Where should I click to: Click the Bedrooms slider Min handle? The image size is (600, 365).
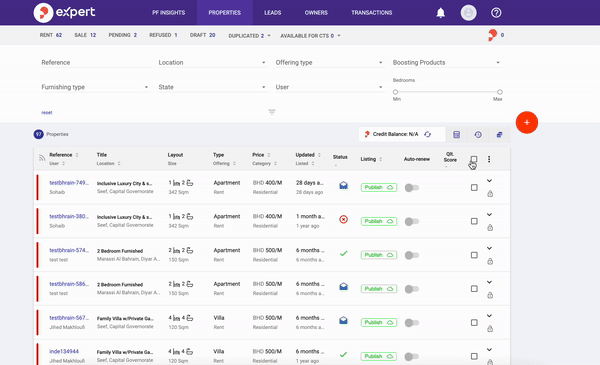pos(395,92)
